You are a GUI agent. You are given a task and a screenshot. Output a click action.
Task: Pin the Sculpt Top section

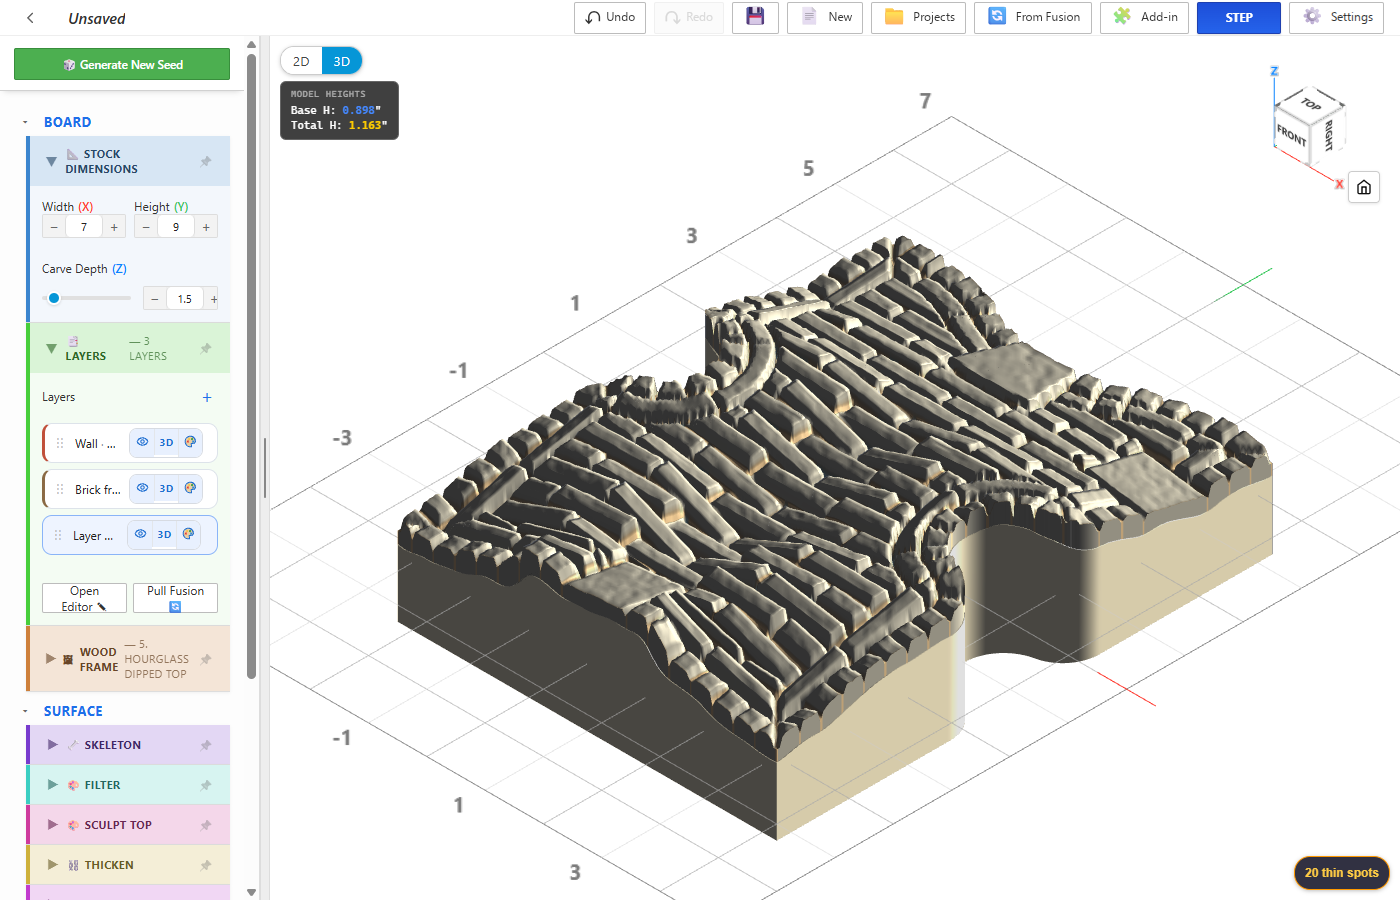pyautogui.click(x=206, y=825)
